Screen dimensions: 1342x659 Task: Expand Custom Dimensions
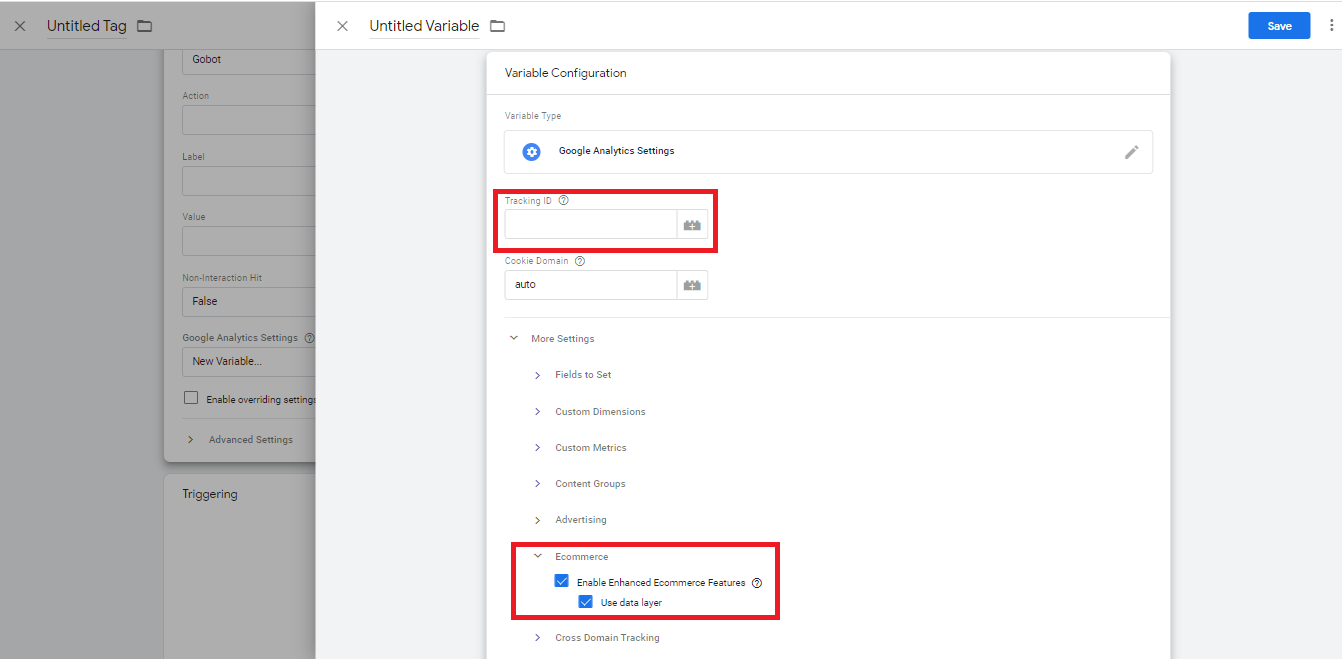pos(538,412)
